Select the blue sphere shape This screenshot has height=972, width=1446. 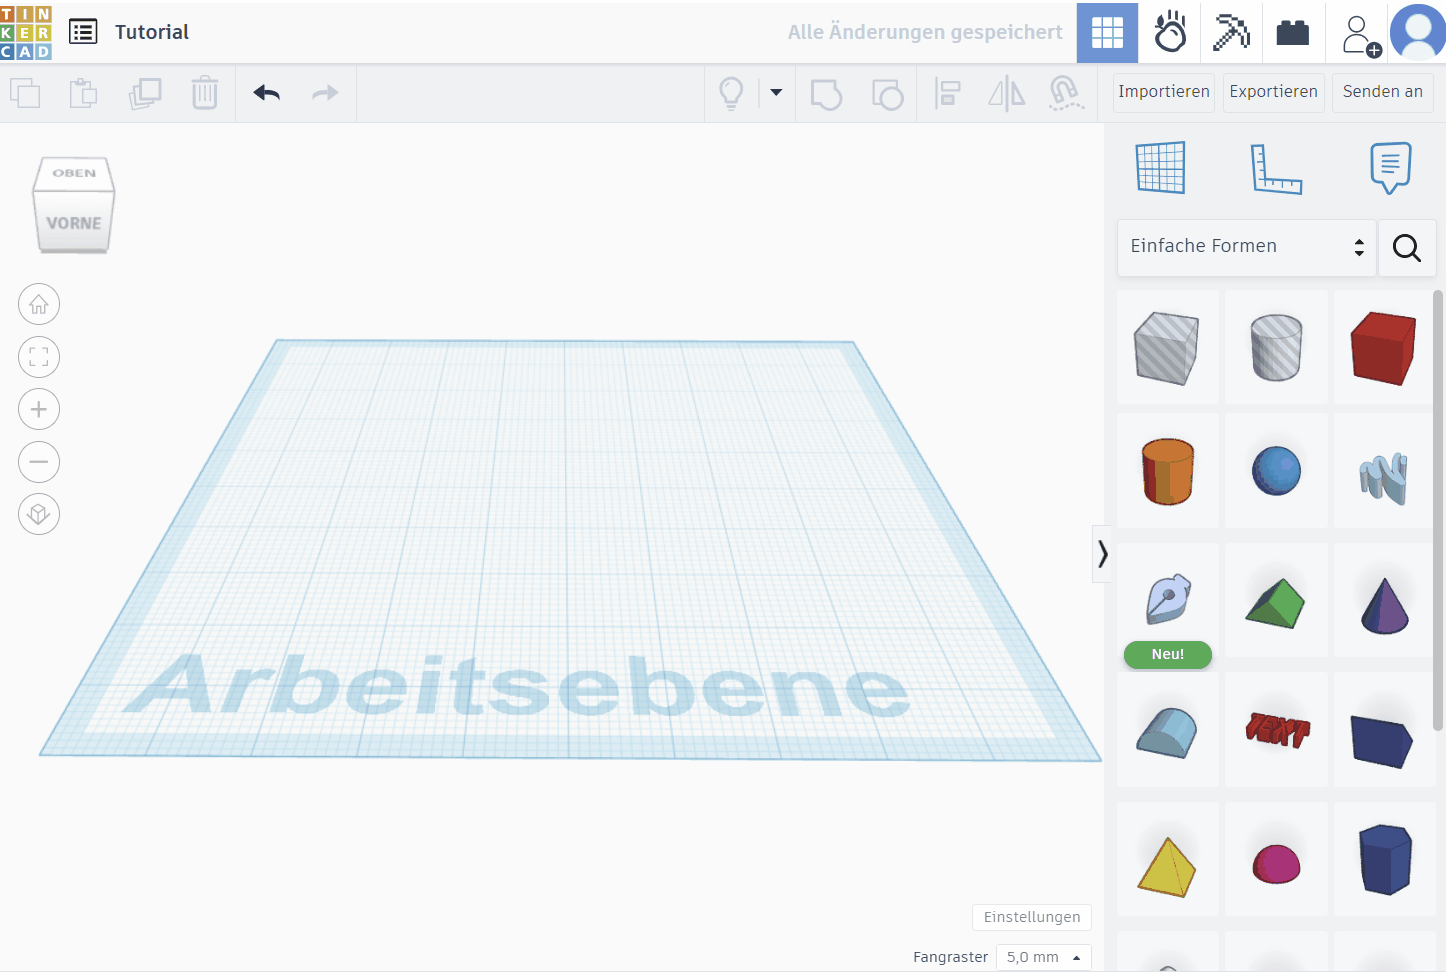[1276, 471]
